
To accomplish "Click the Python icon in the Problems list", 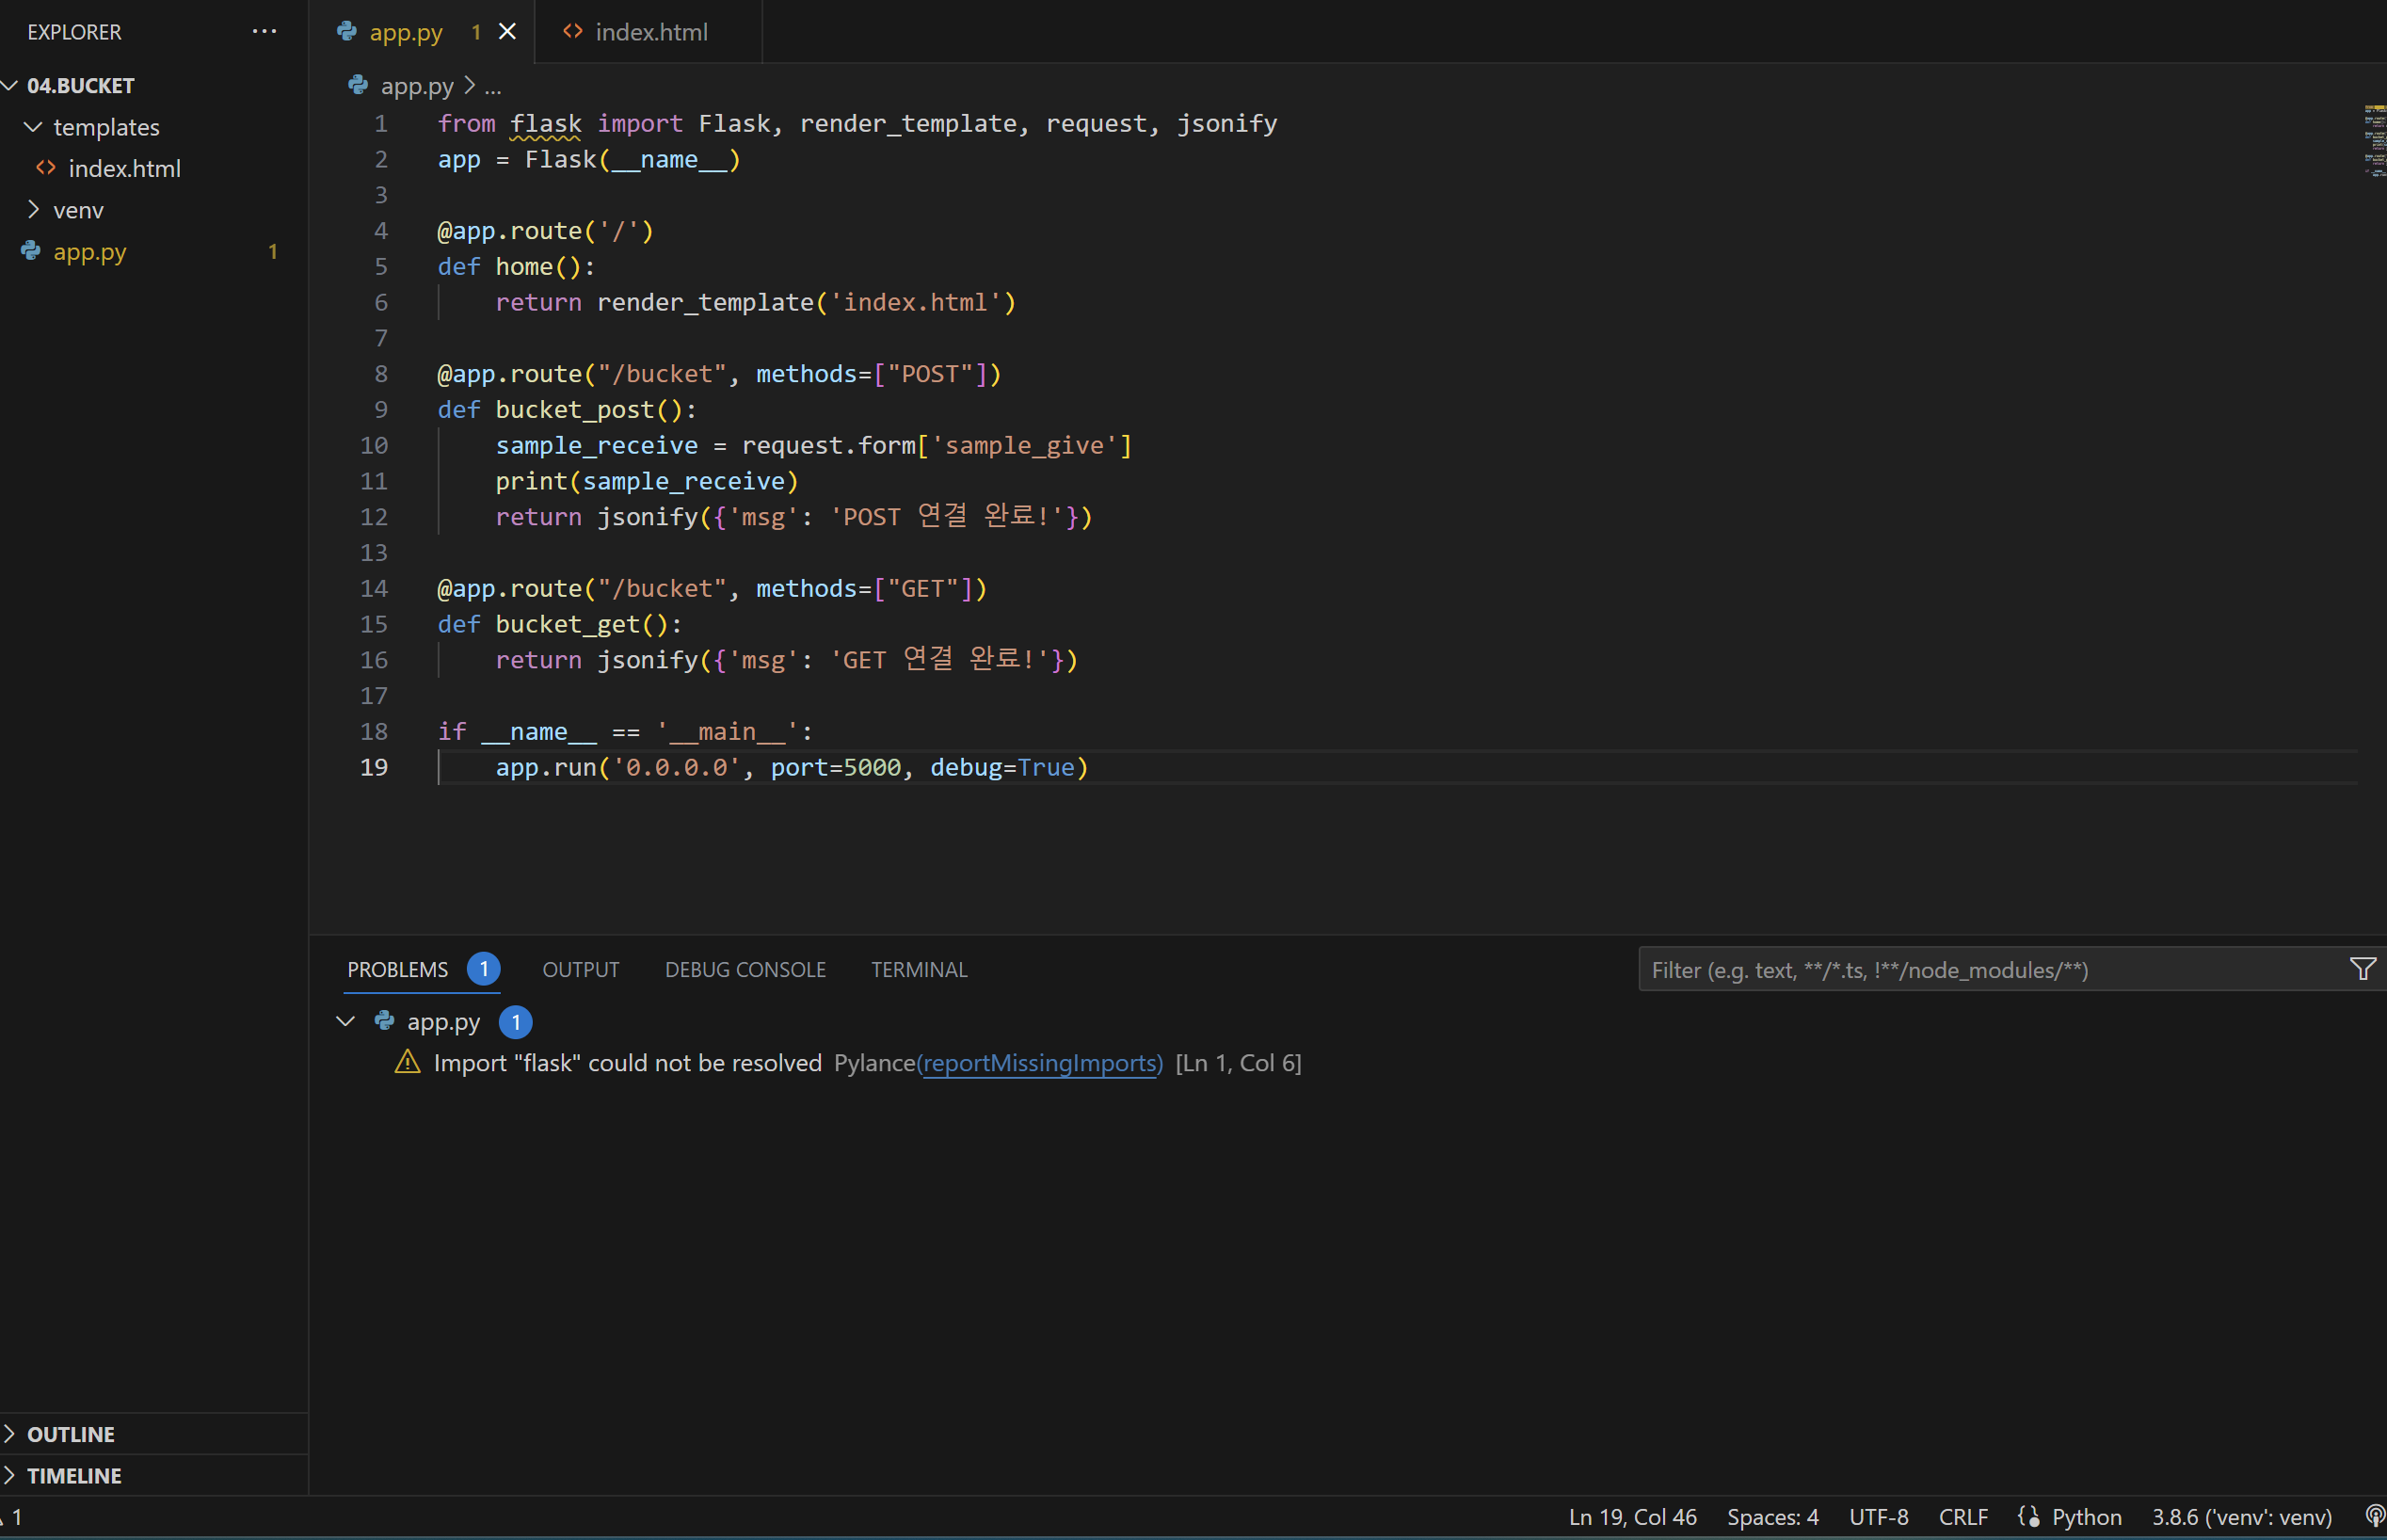I will point(384,1021).
